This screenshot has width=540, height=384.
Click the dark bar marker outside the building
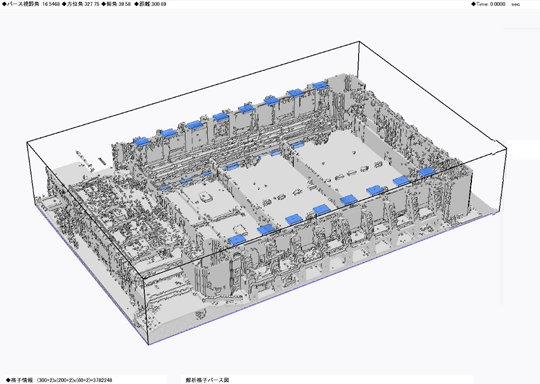(102, 161)
